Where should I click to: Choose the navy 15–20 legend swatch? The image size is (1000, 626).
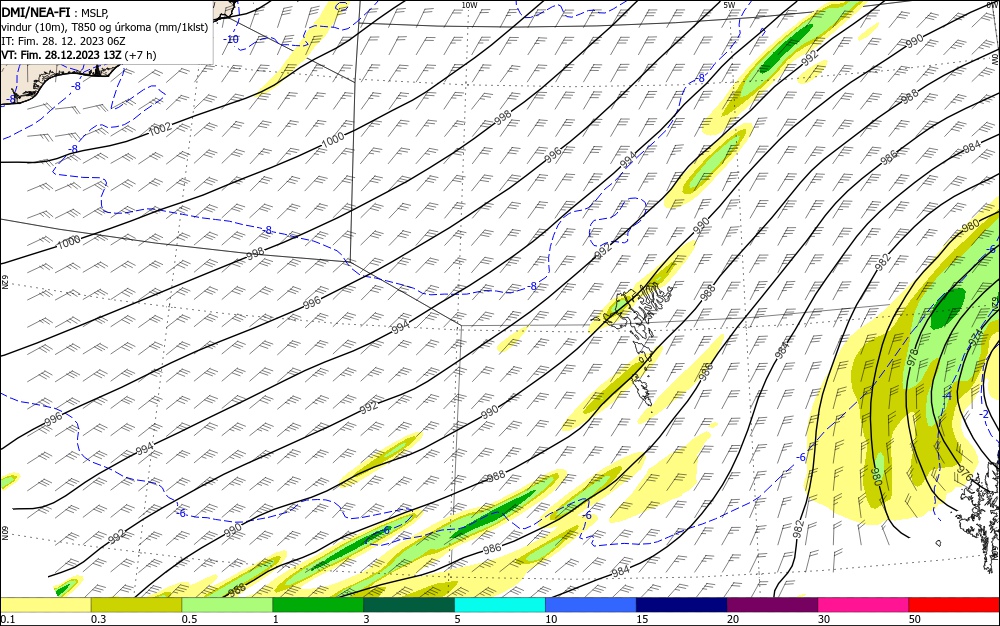click(x=682, y=605)
